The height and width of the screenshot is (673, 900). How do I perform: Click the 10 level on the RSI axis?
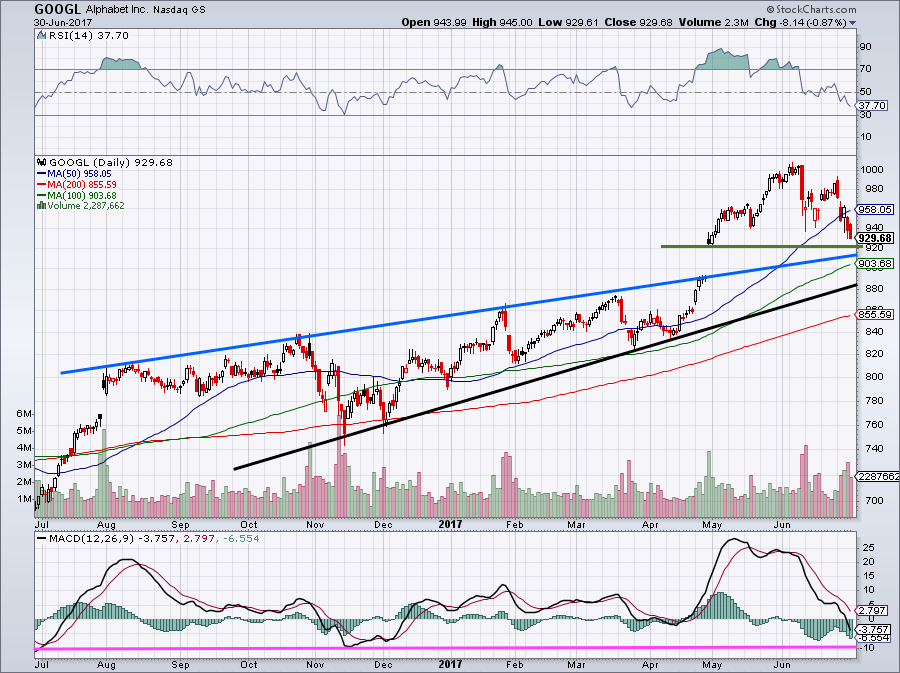point(866,137)
